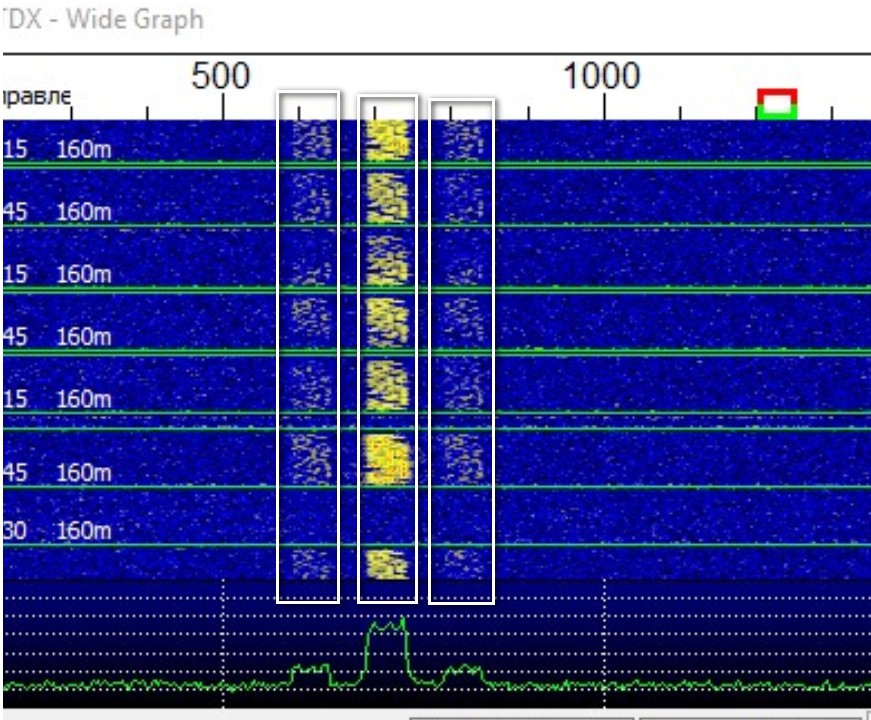Click the "30 160m" time label
871x720 pixels.
(x=59, y=530)
